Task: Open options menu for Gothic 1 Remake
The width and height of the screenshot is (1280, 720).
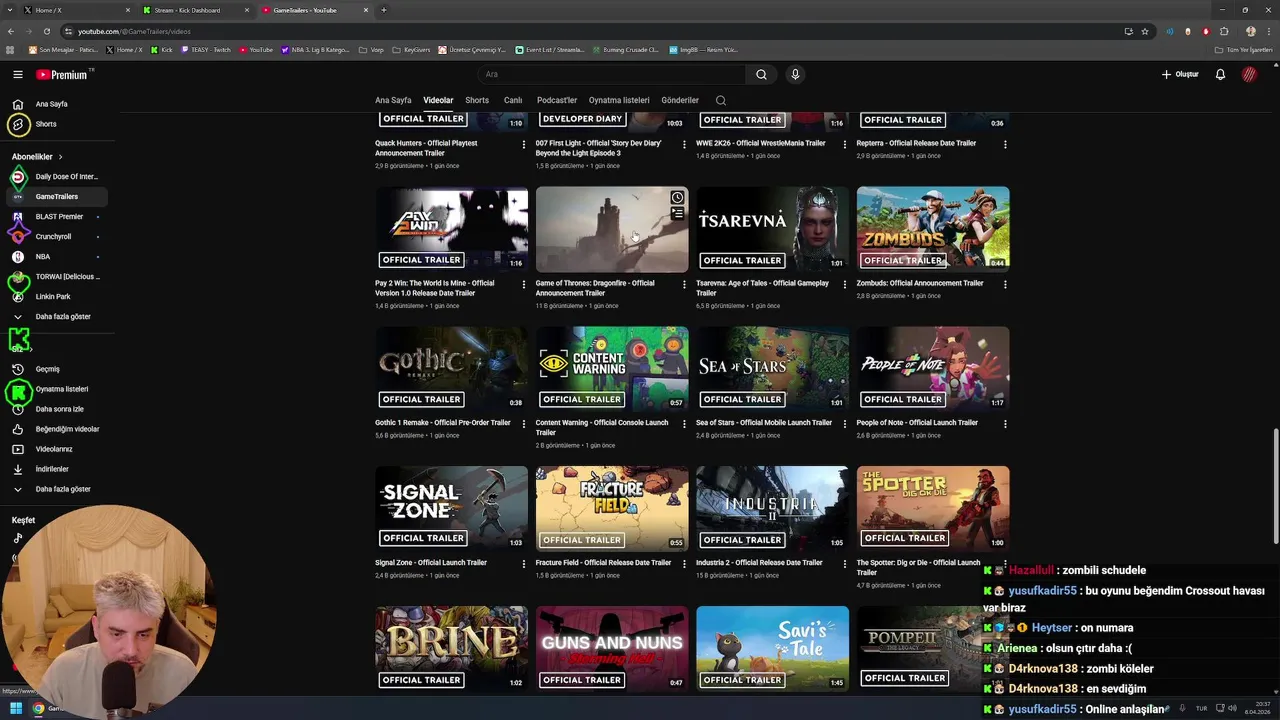Action: click(x=523, y=424)
